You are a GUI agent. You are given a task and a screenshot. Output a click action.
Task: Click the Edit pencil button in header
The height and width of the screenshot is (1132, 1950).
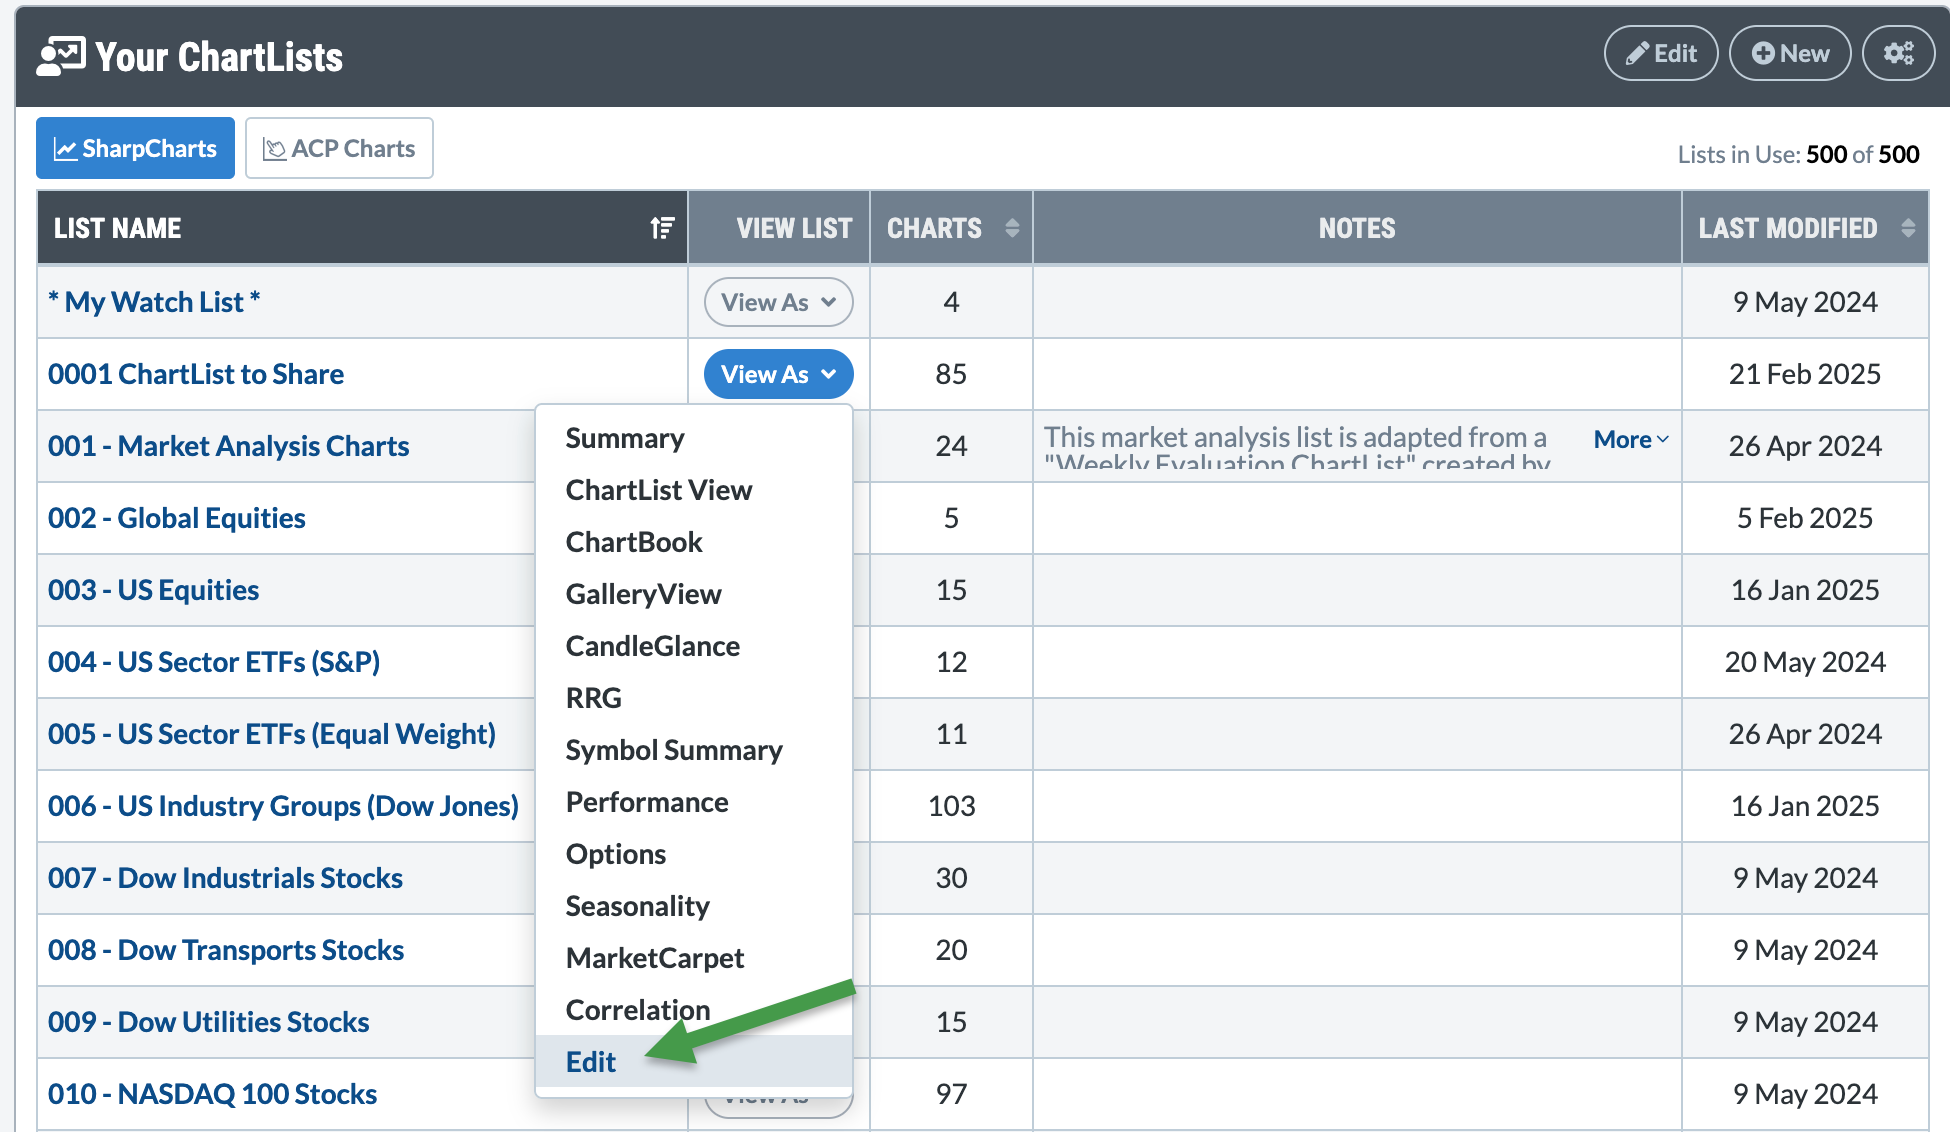[1661, 54]
